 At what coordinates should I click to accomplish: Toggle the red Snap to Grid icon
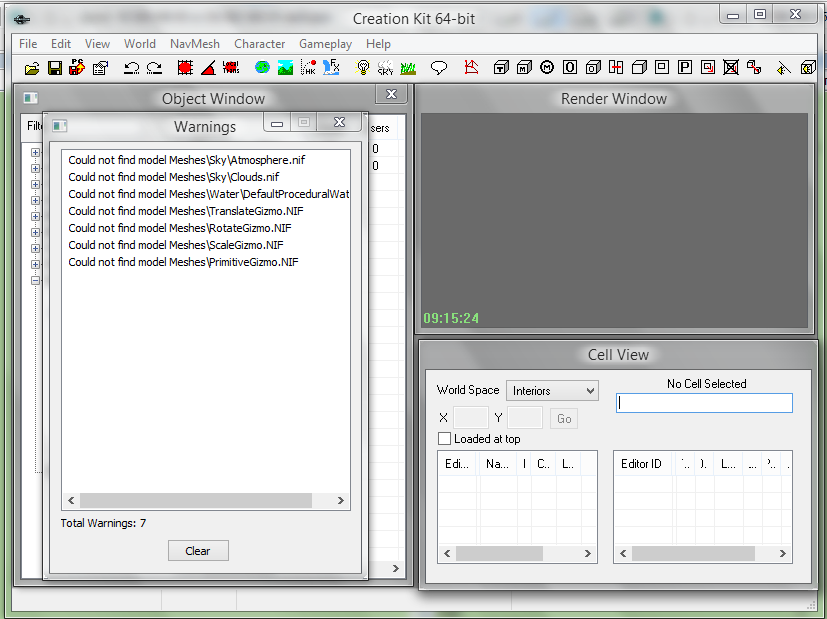[185, 68]
